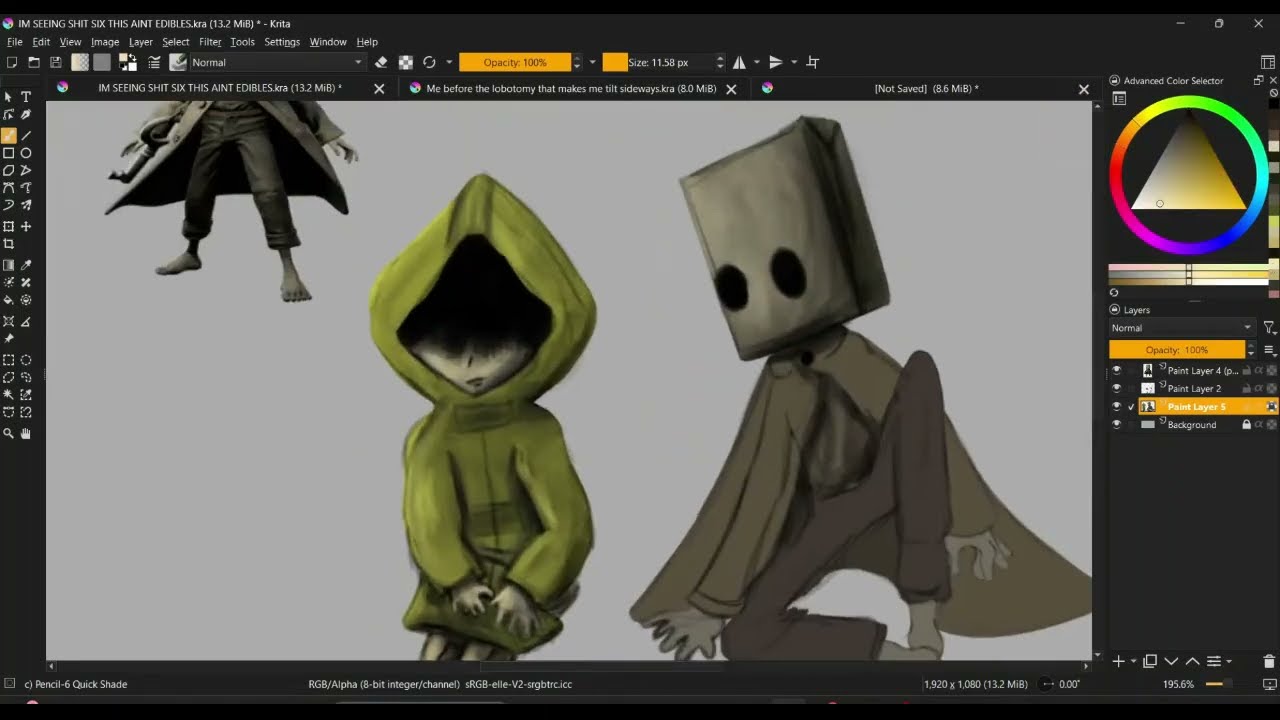Open the layer filter funnel dropdown
1280x720 pixels.
coord(1269,328)
